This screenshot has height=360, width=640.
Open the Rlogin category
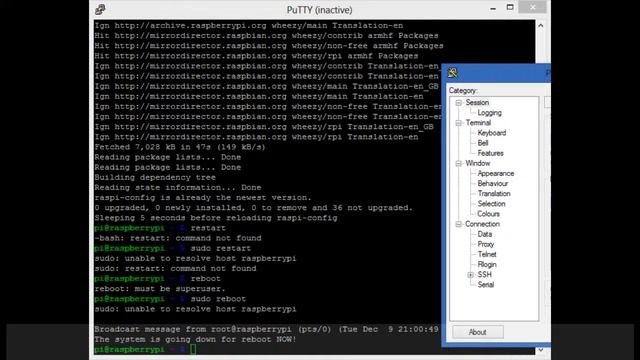coord(487,264)
